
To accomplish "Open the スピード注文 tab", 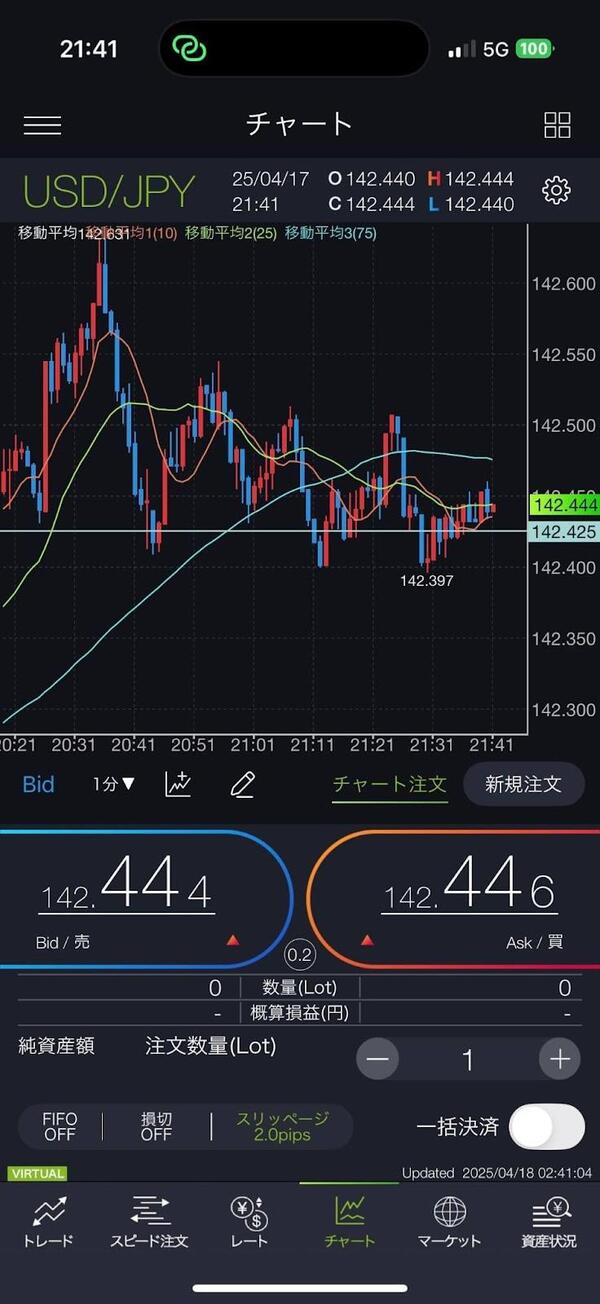I will pyautogui.click(x=149, y=1222).
